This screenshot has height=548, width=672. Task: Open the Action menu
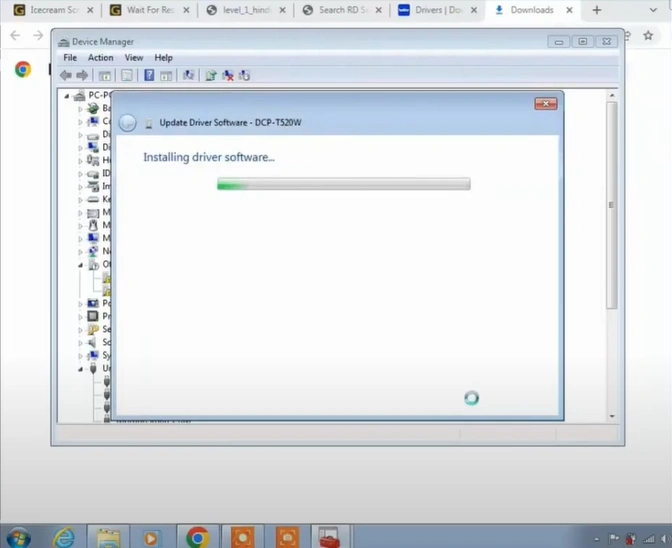click(x=100, y=58)
